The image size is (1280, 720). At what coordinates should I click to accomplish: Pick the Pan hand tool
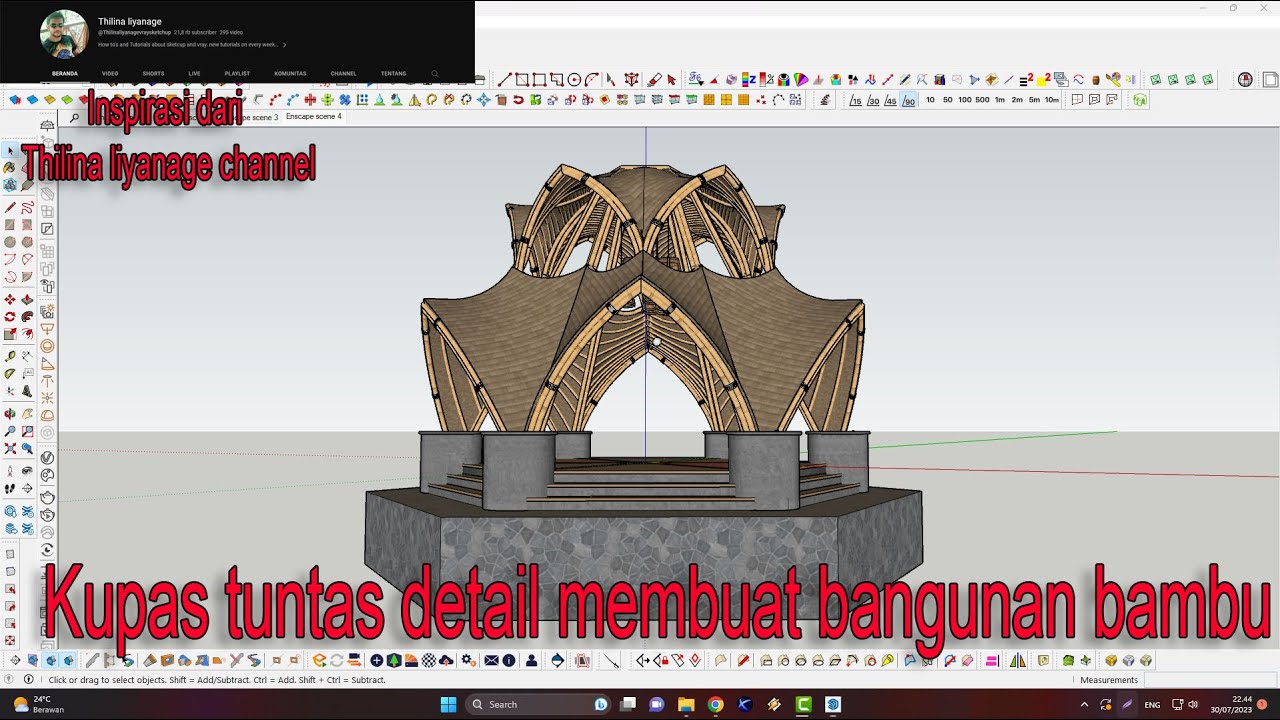tap(27, 414)
